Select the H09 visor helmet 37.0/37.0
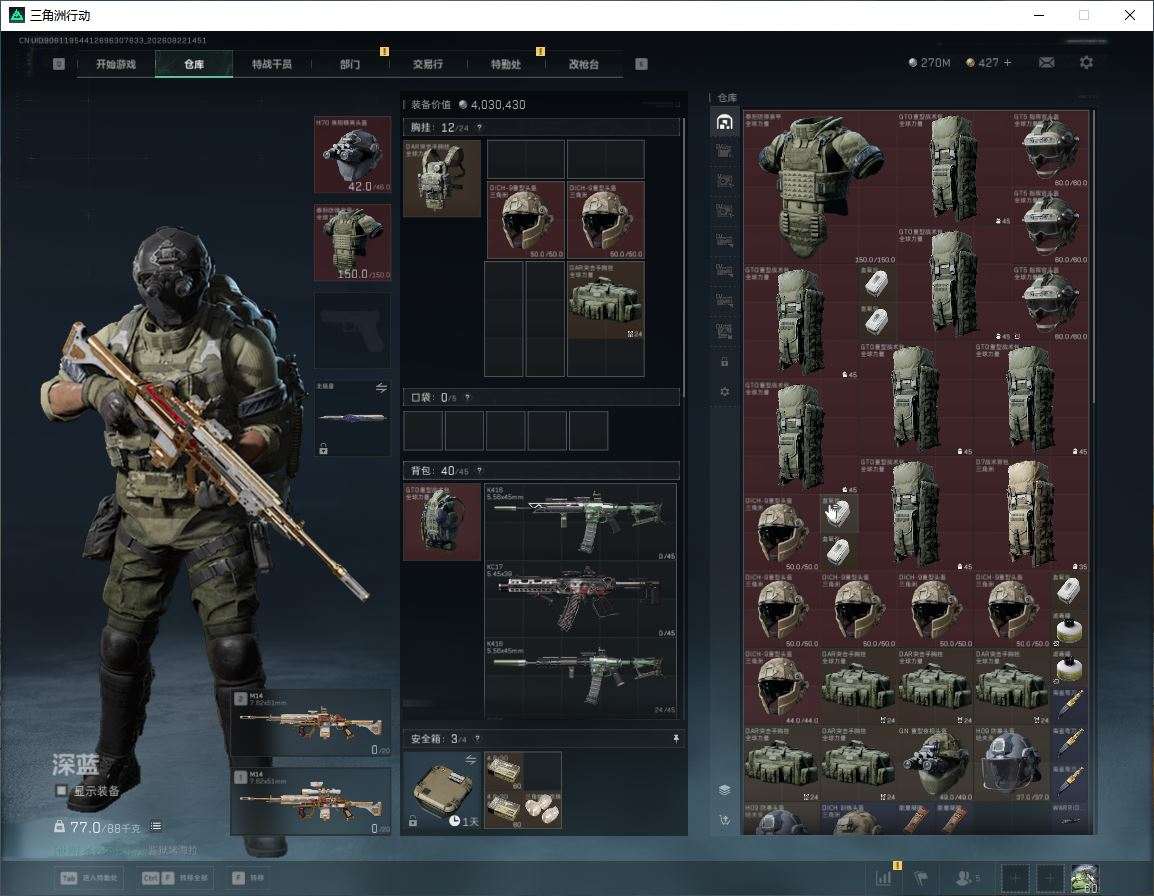 [1011, 763]
